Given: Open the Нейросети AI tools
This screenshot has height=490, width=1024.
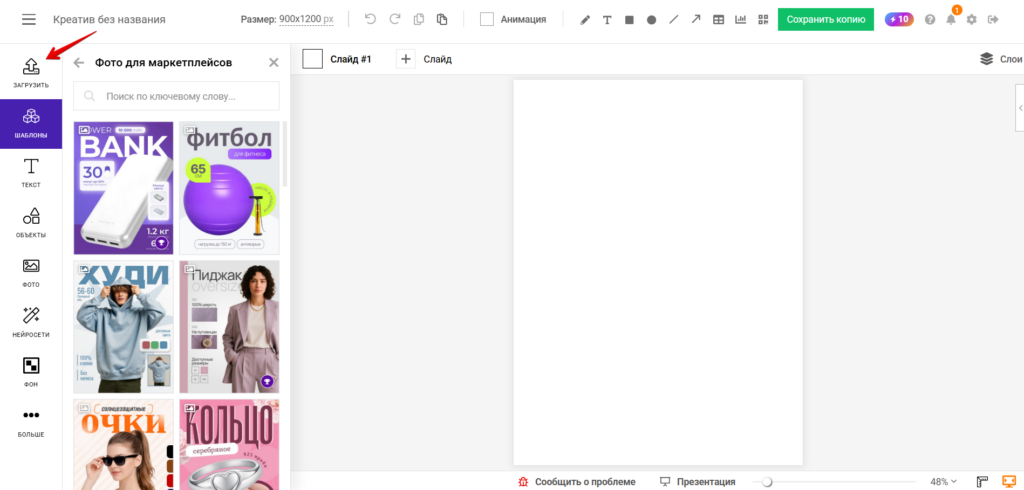Looking at the screenshot, I should (31, 322).
